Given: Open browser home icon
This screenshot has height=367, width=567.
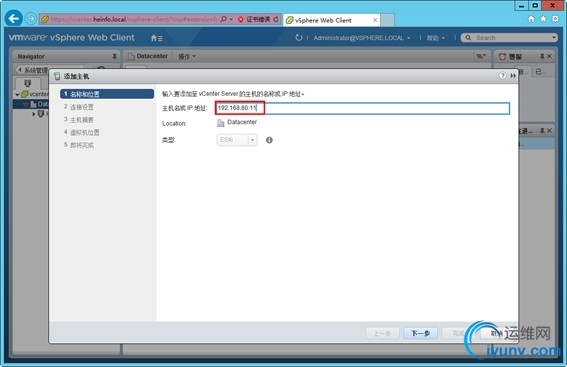Looking at the screenshot, I should pyautogui.click(x=531, y=19).
